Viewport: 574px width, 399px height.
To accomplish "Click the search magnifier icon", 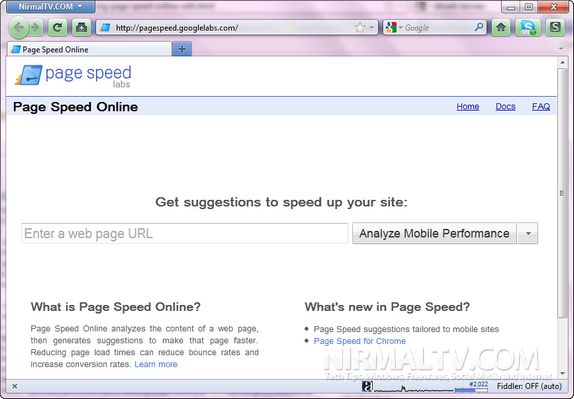I will 479,27.
